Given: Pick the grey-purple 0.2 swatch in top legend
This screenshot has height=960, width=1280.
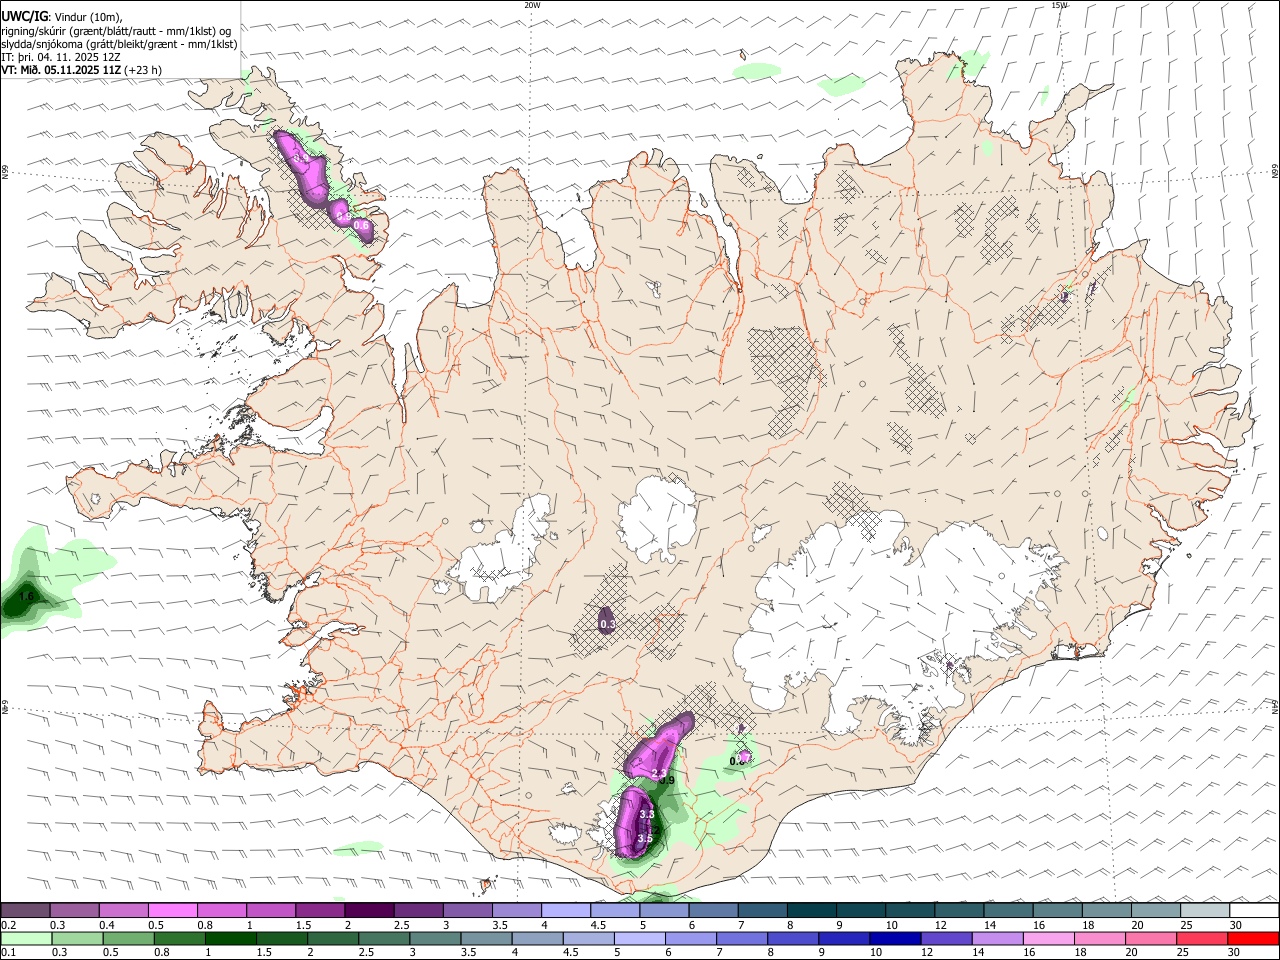Looking at the screenshot, I should [x=25, y=911].
